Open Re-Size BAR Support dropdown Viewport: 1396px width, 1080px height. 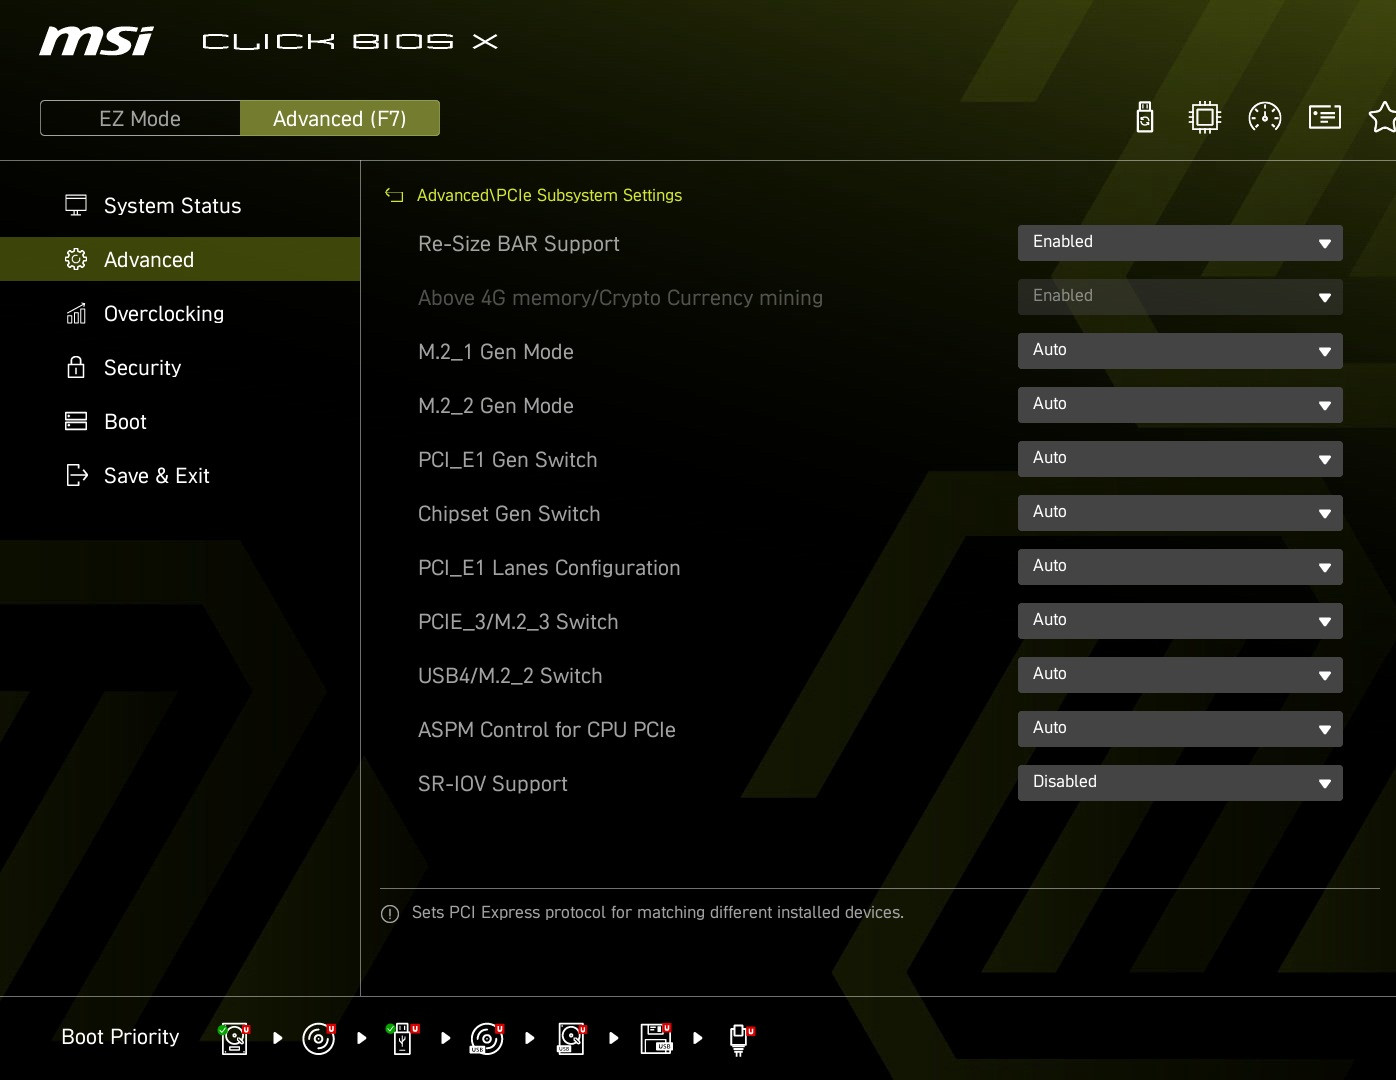[x=1180, y=243]
